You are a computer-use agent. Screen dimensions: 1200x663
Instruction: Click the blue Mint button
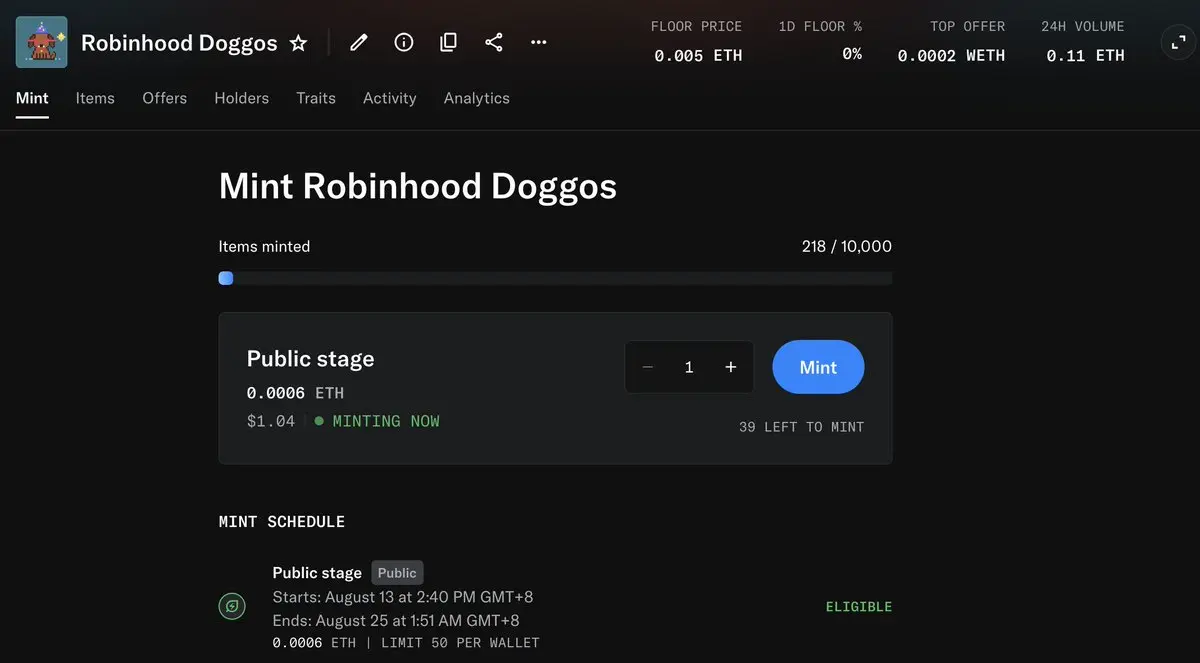tap(818, 367)
